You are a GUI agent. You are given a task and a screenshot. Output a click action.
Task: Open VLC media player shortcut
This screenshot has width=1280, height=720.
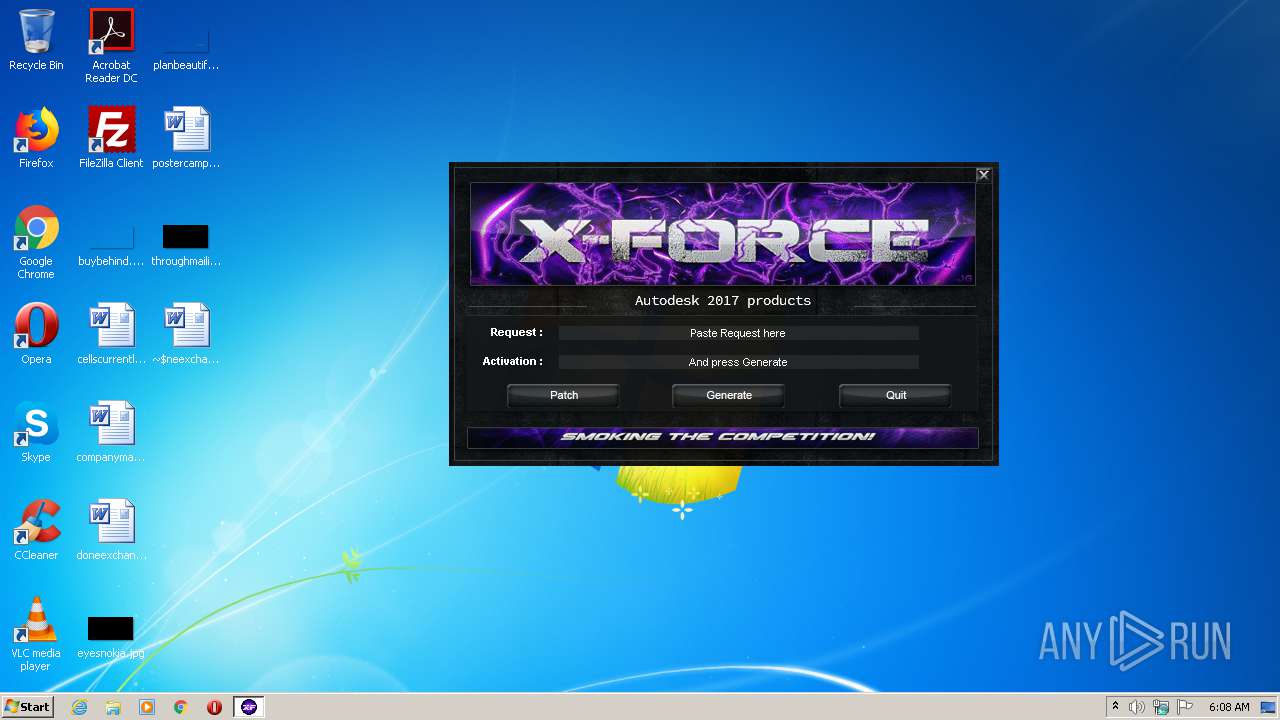[x=36, y=634]
